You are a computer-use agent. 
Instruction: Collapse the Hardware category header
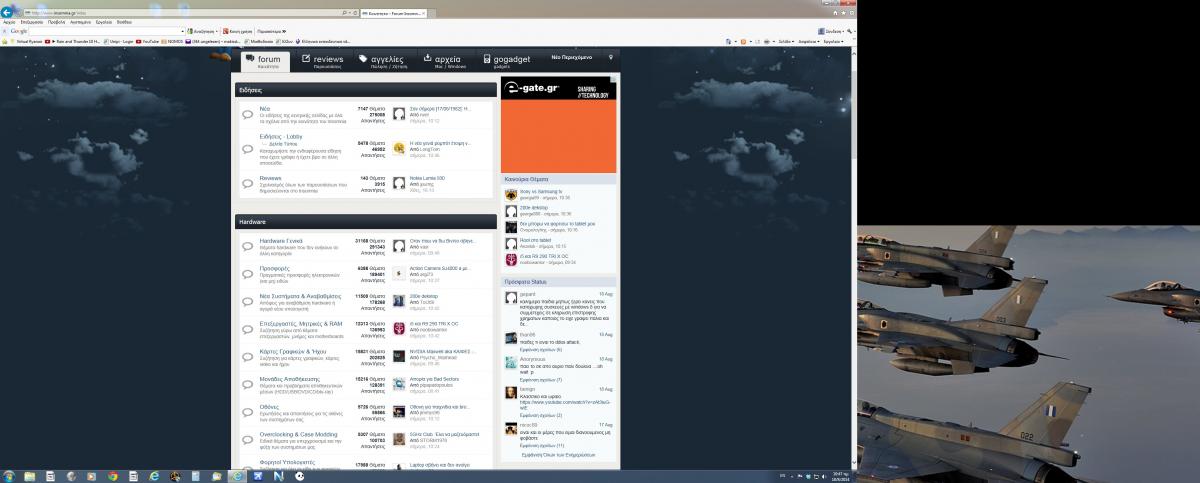click(365, 221)
